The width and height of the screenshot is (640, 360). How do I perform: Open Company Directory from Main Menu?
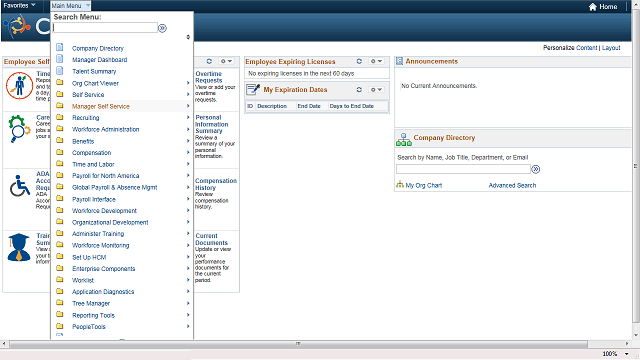coord(98,48)
